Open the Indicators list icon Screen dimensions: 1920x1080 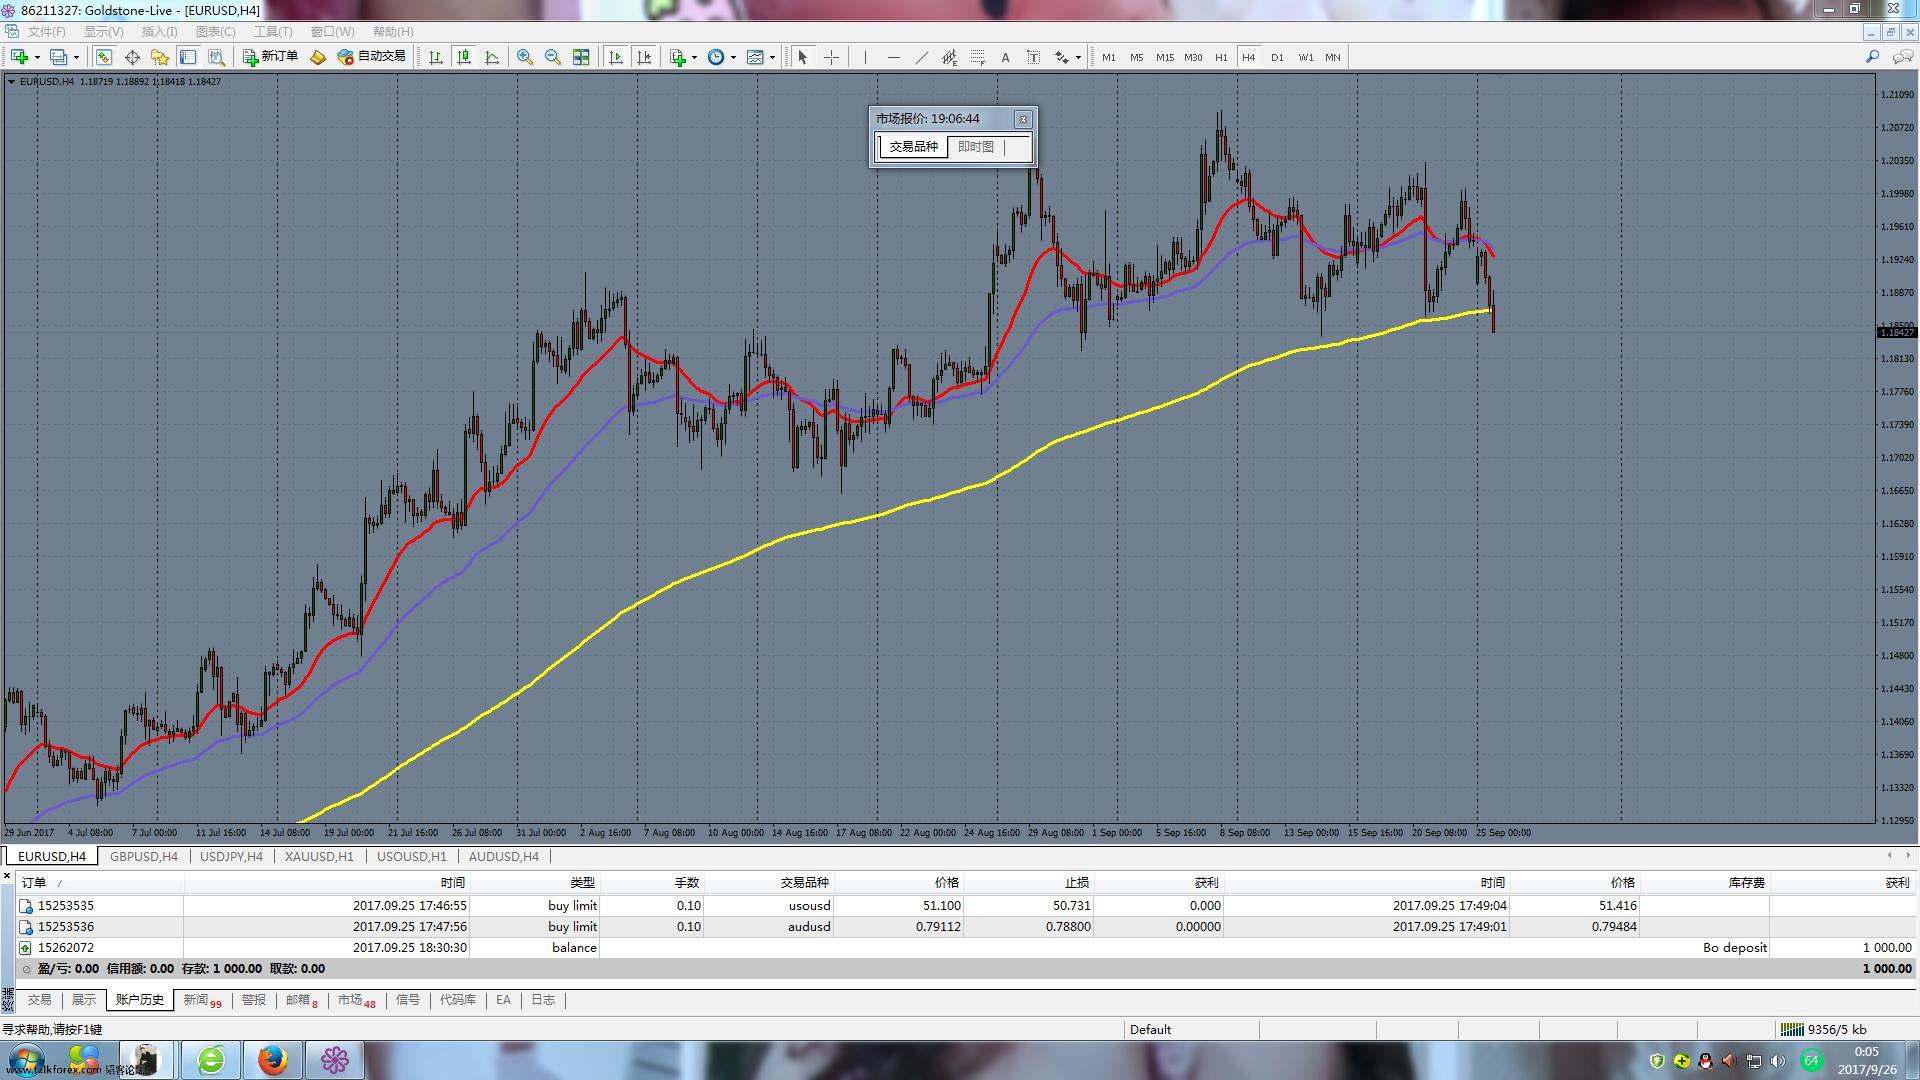click(678, 57)
